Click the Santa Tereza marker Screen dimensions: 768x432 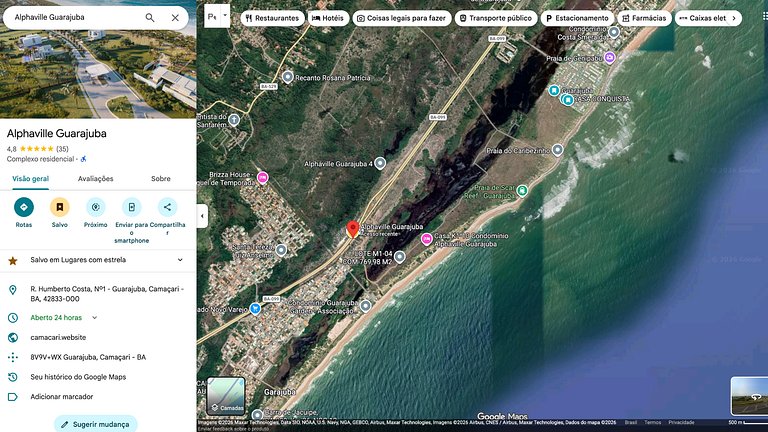pyautogui.click(x=281, y=250)
